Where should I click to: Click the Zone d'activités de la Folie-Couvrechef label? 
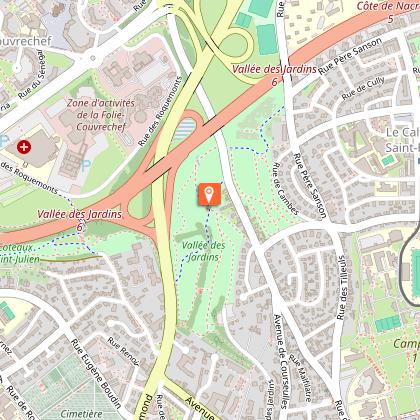point(101,115)
